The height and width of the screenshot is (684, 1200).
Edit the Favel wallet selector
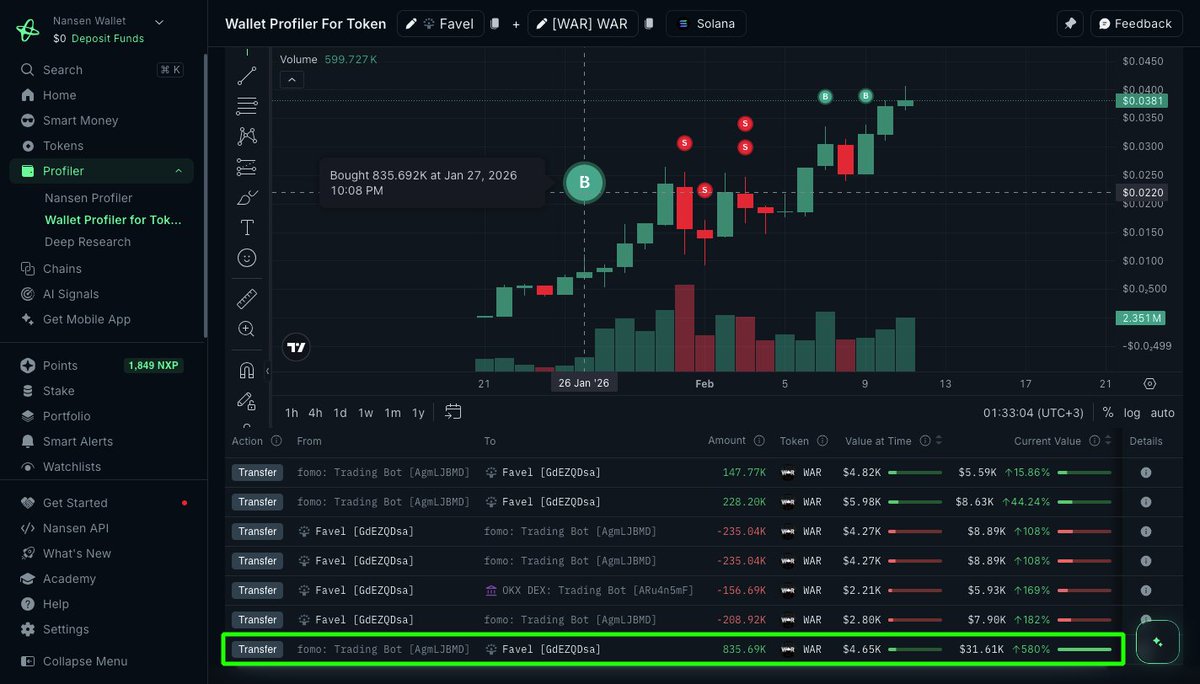[x=440, y=24]
